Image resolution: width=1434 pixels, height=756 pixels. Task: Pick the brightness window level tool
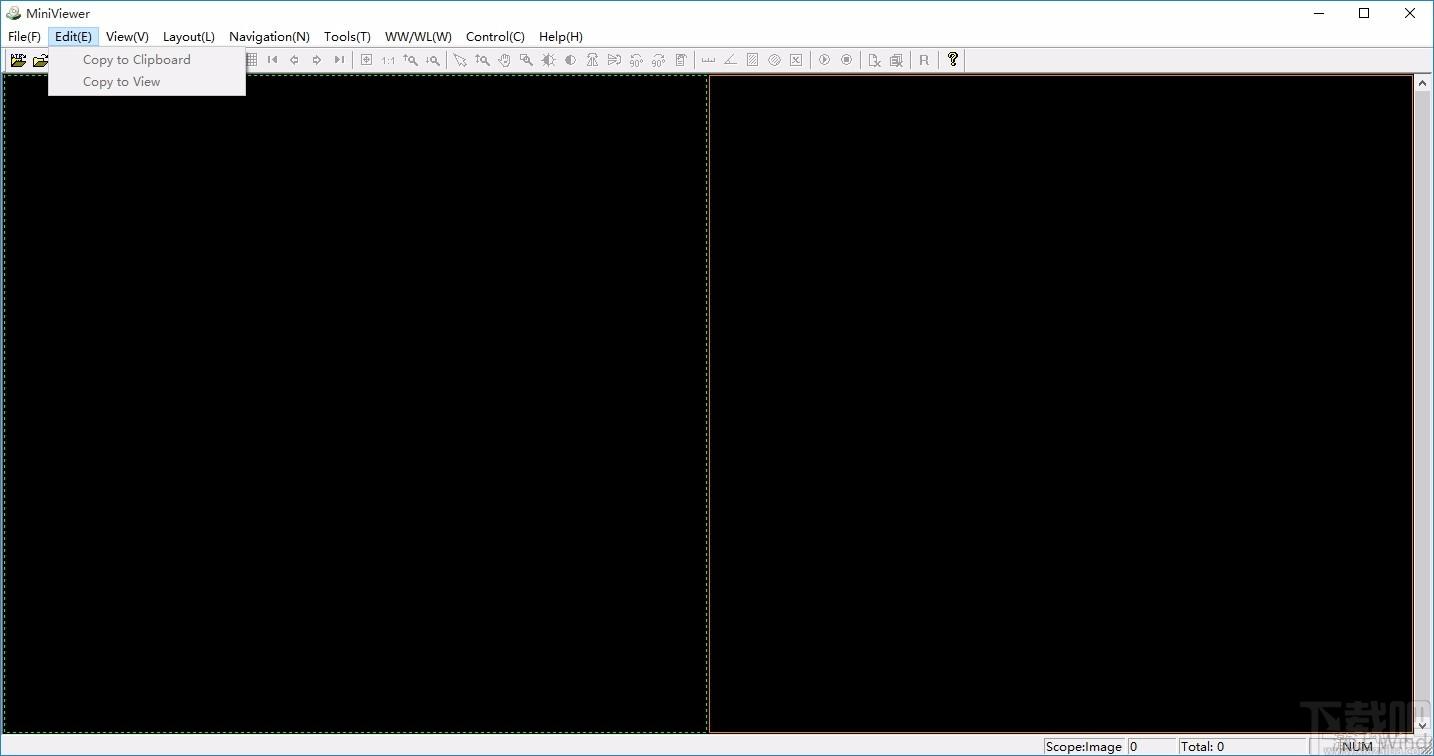[548, 60]
